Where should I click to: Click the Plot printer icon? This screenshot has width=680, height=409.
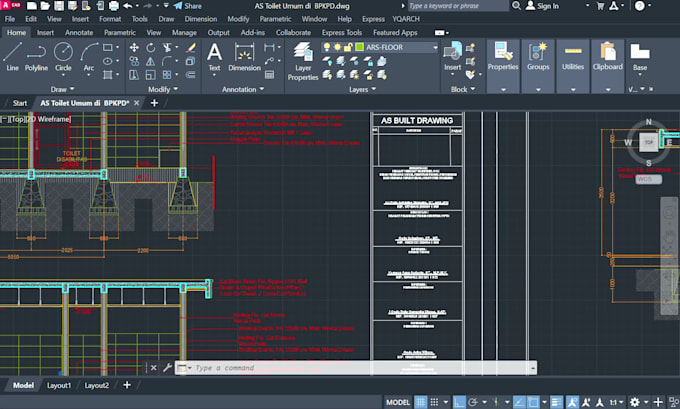[x=114, y=6]
